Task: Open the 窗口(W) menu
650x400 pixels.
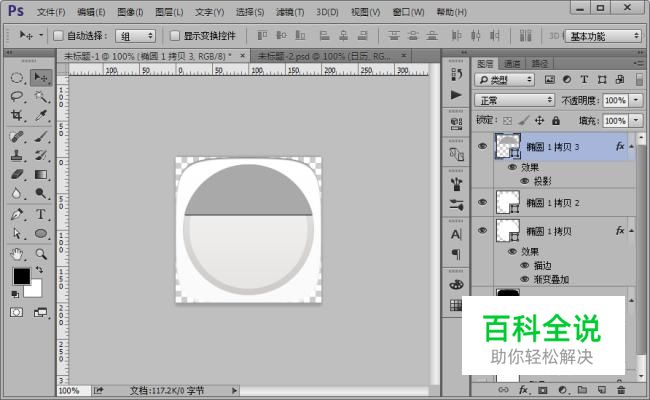Action: tap(408, 12)
